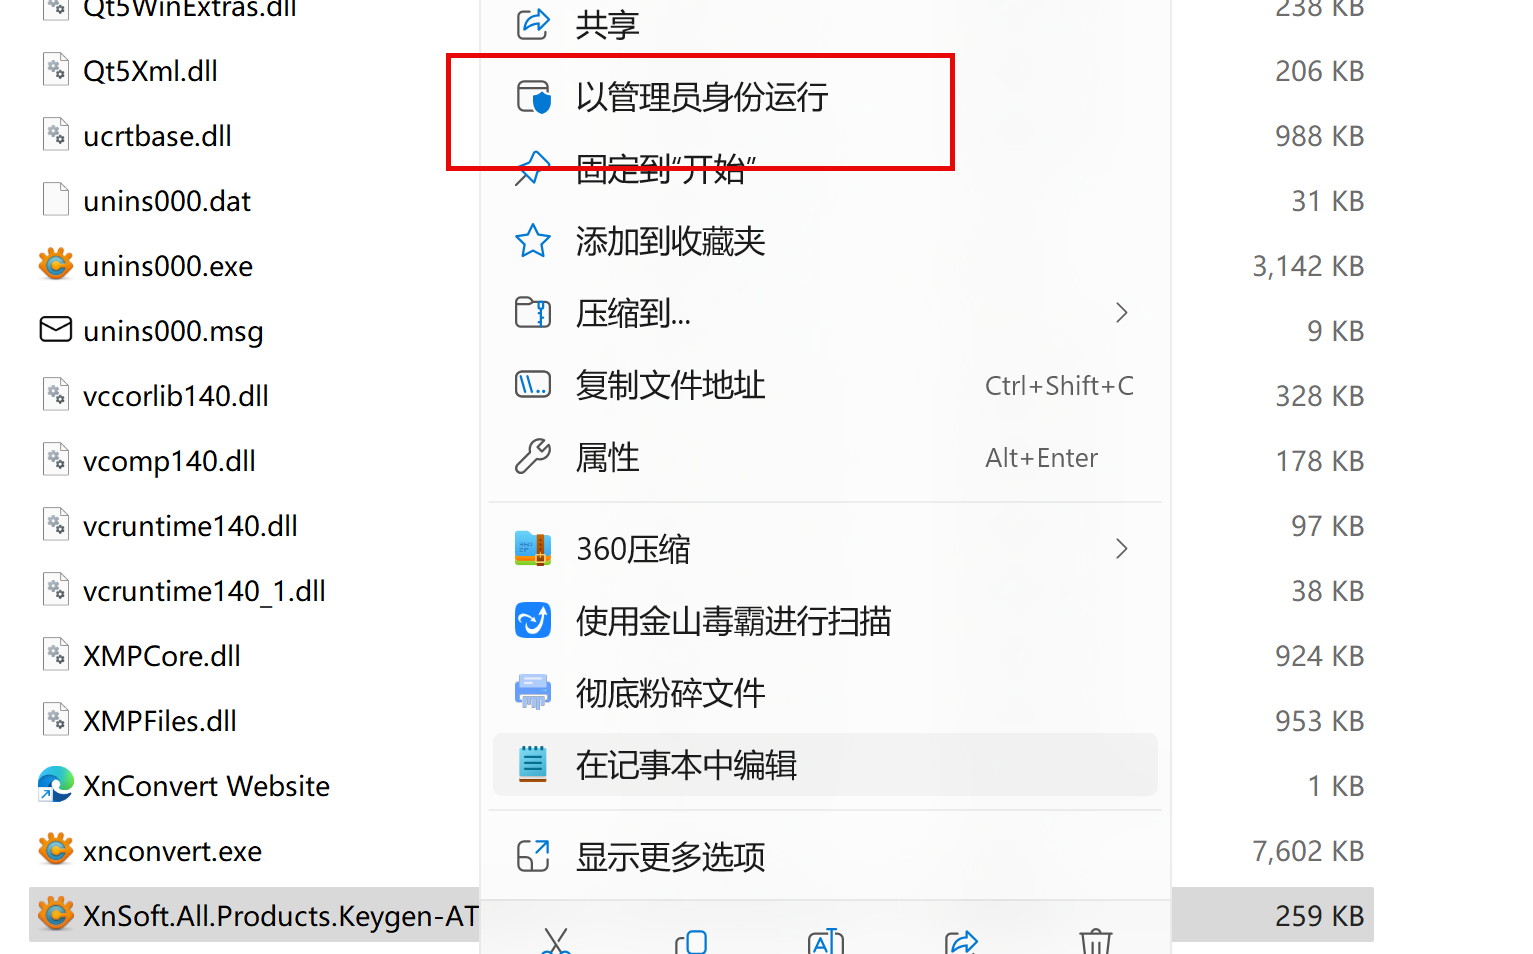Screen dimensions: 1533x954
Task: Click the copy icon in bottom toolbar
Action: point(691,942)
